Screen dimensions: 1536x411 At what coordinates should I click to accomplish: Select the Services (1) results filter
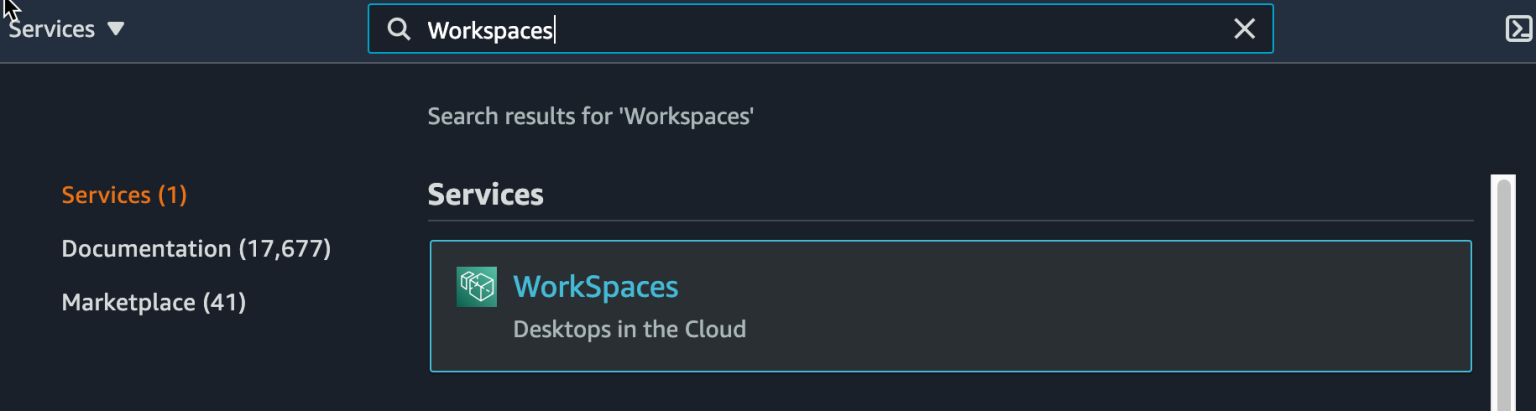(124, 195)
